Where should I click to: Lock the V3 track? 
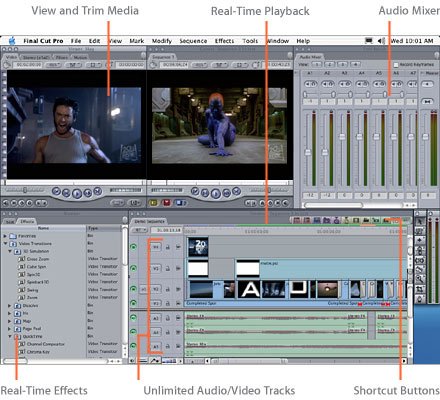coord(168,268)
